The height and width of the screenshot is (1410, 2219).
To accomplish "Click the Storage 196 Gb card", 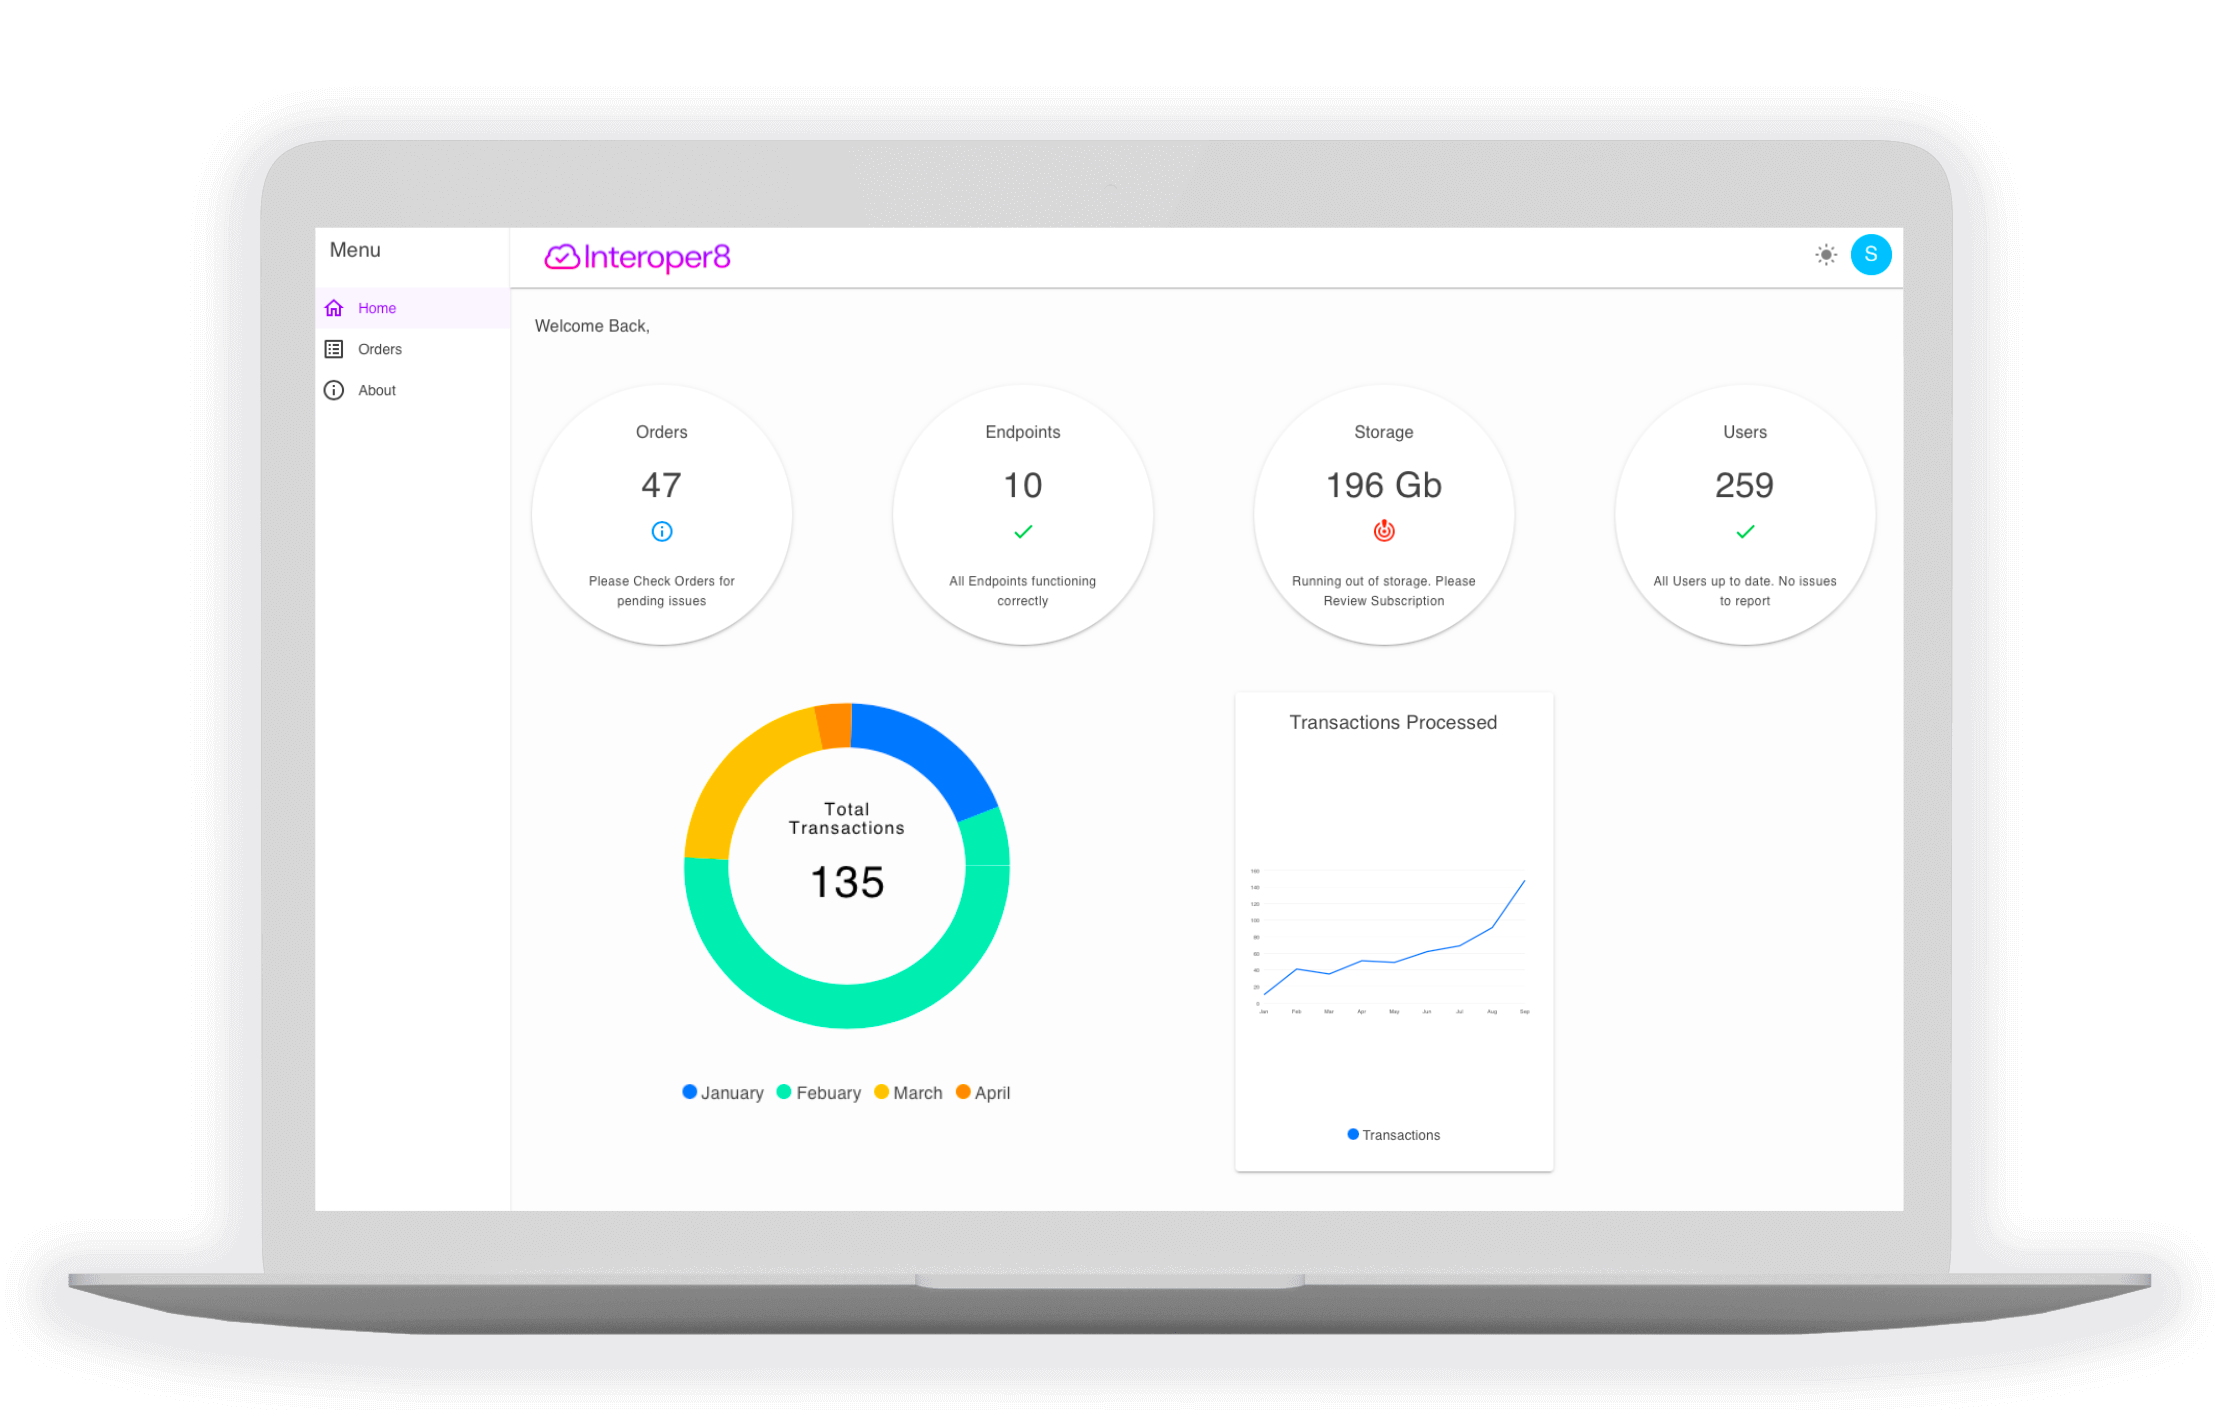I will tap(1384, 486).
